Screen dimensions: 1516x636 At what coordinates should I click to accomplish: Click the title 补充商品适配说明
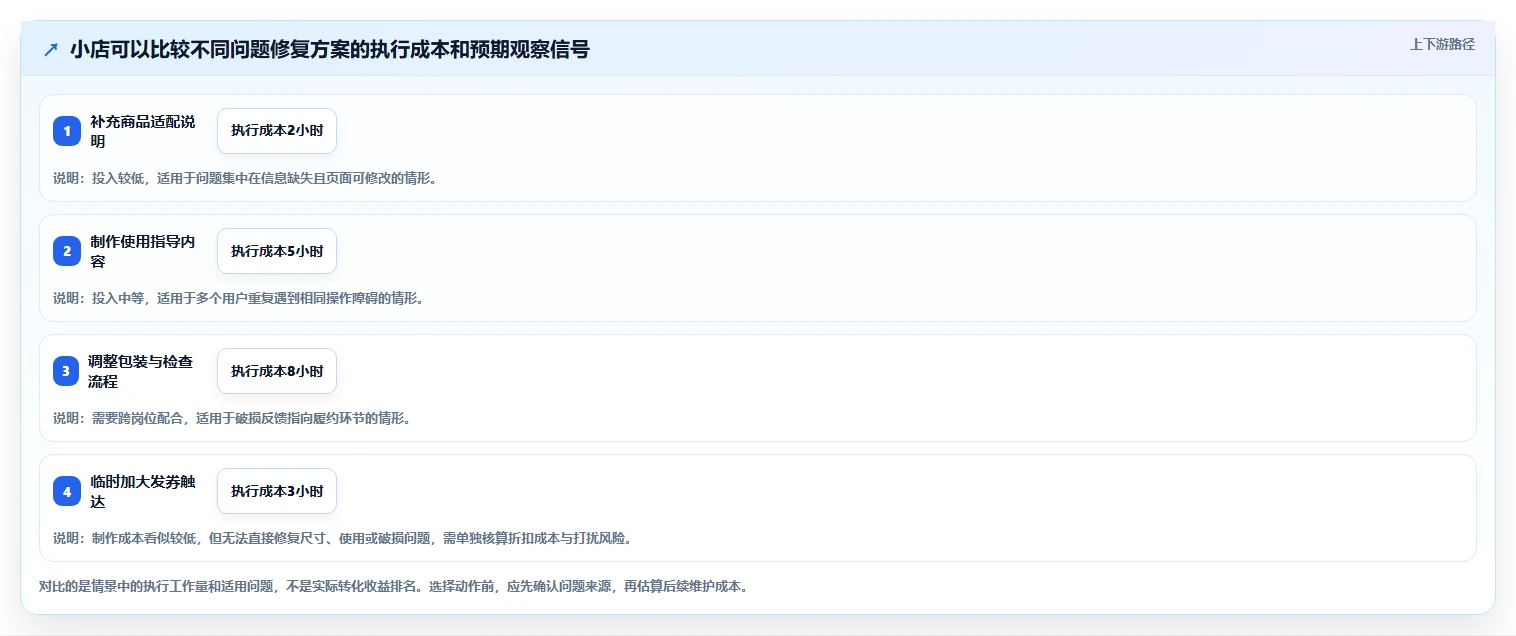tap(143, 131)
